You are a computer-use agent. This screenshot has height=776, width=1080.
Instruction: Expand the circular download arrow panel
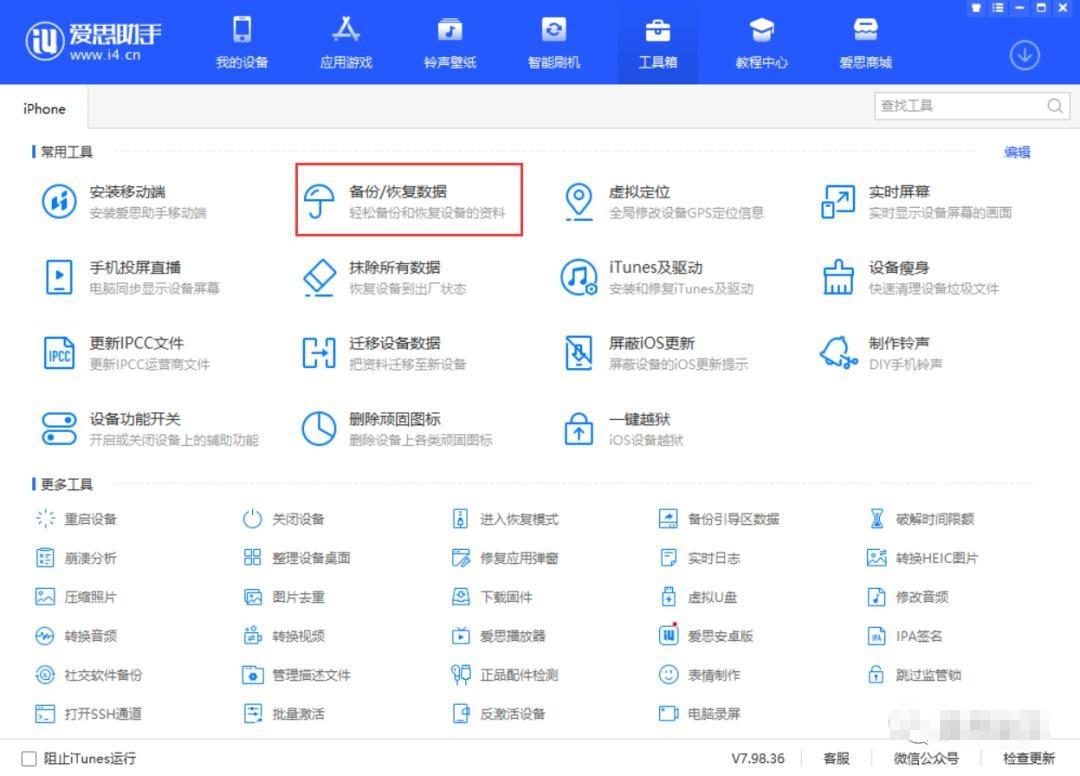[x=1023, y=56]
